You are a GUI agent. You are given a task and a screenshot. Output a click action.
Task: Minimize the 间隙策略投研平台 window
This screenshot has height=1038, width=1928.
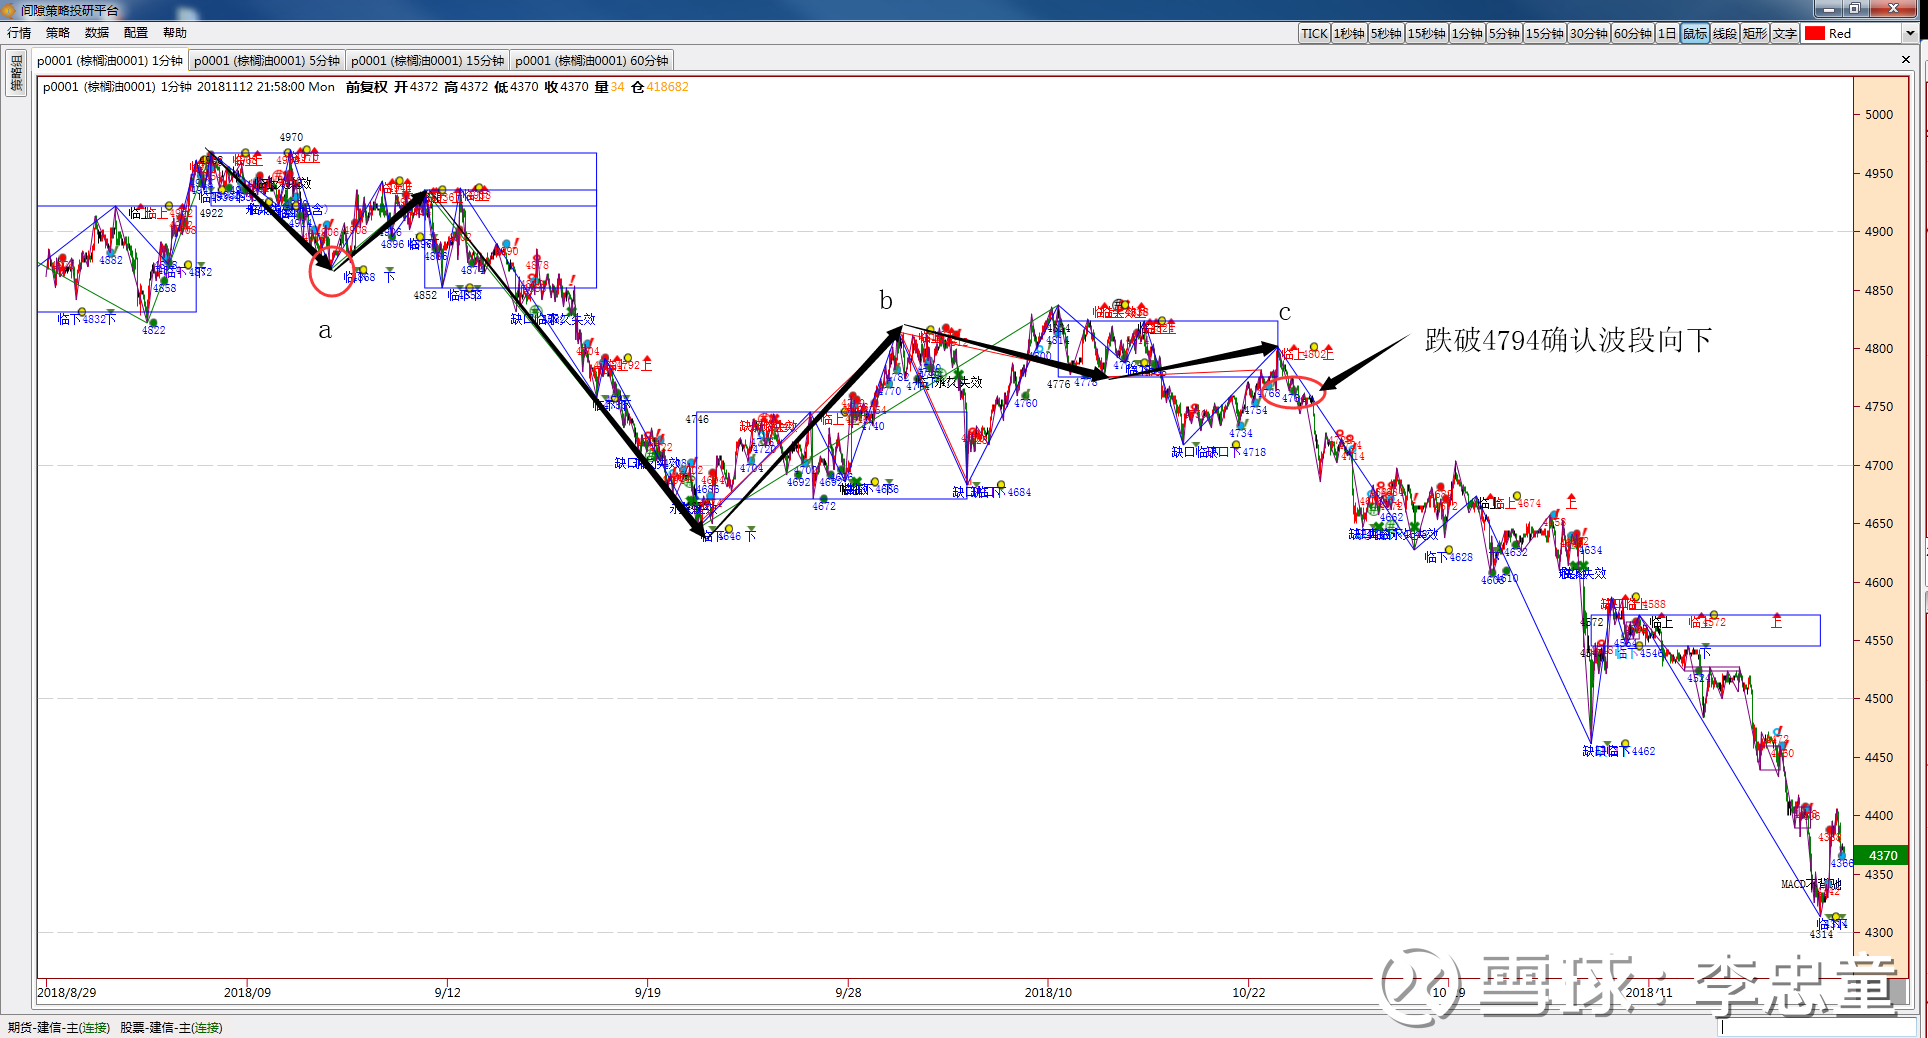[1828, 9]
